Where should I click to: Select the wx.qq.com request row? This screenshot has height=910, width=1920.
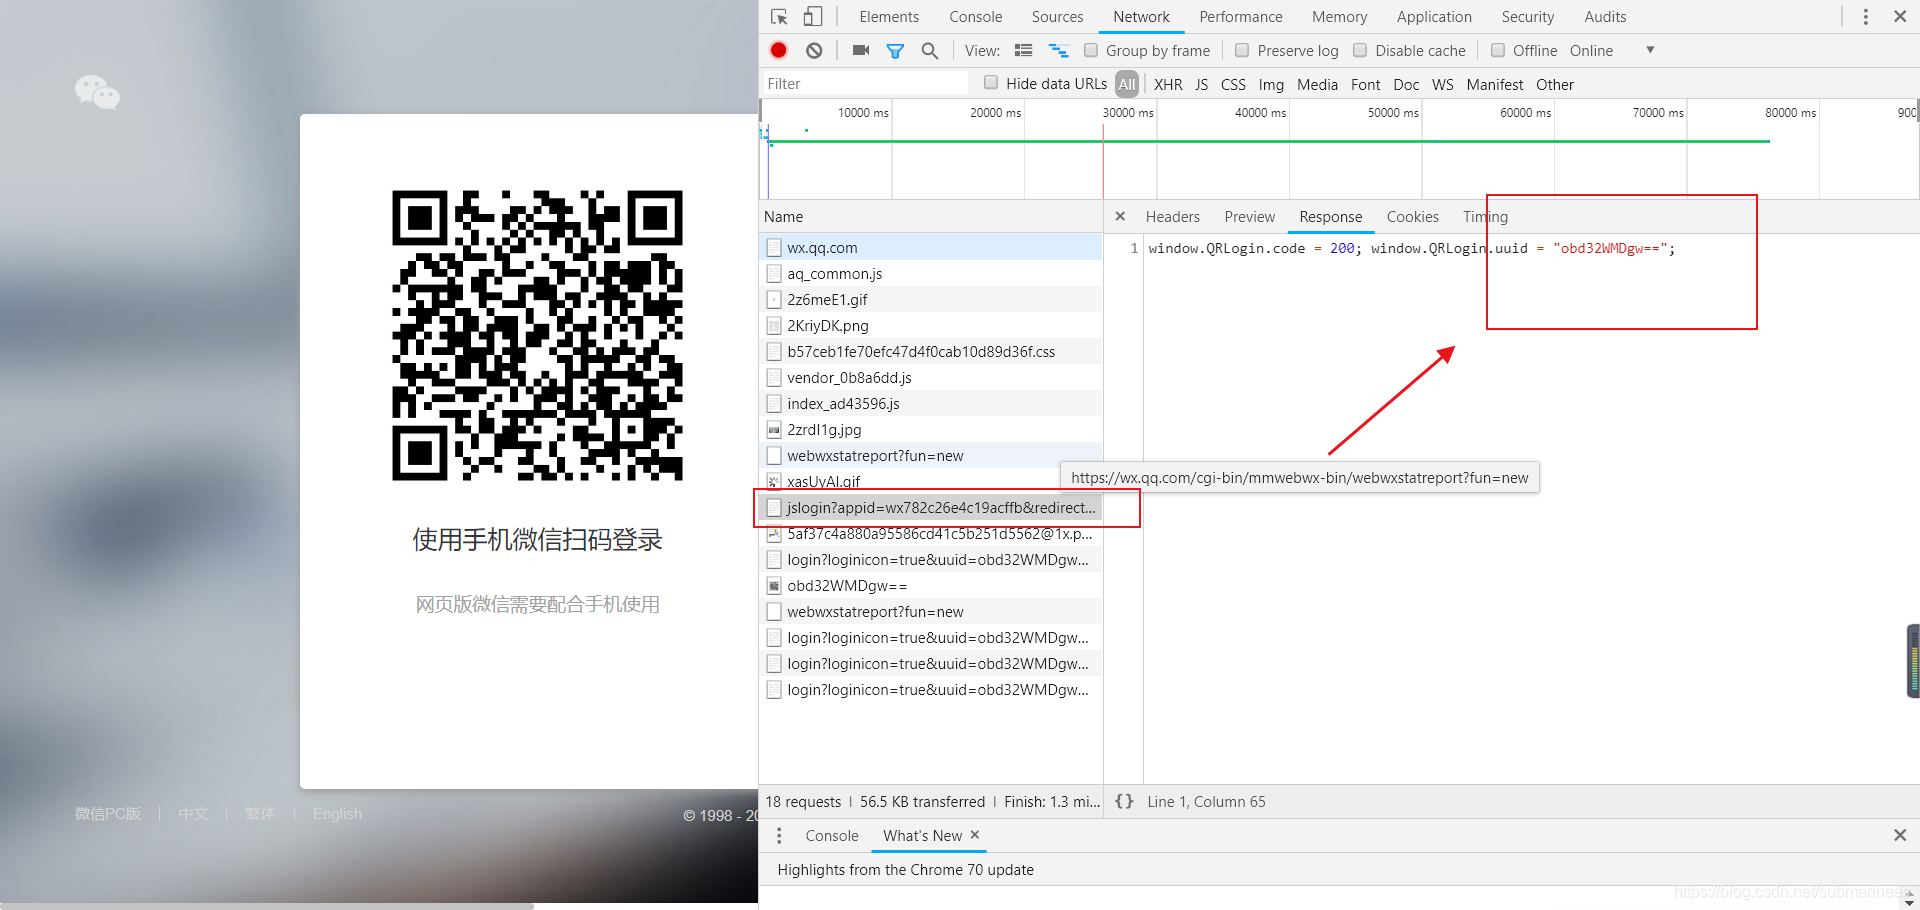(931, 248)
